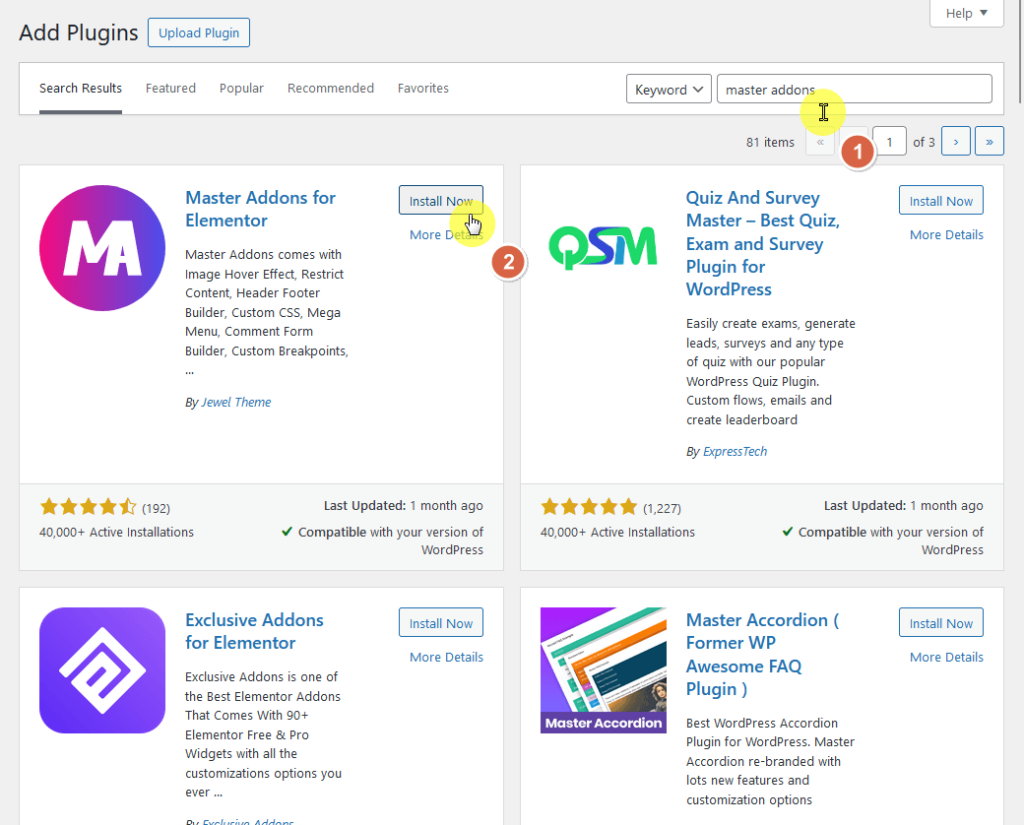Click the plugin search input field
The width and height of the screenshot is (1024, 825).
coord(854,89)
